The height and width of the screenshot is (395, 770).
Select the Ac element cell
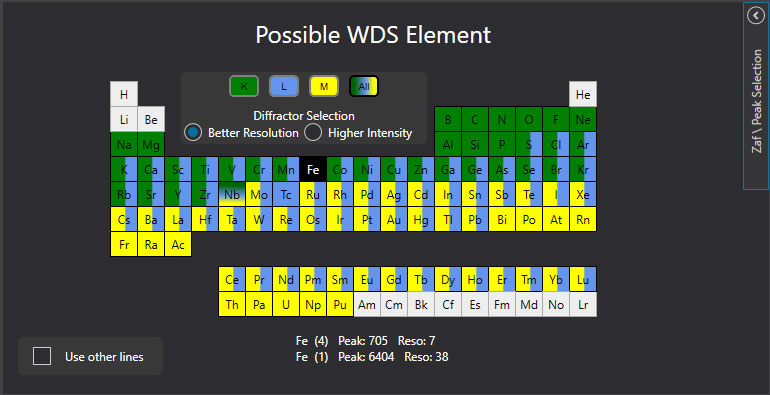click(178, 245)
